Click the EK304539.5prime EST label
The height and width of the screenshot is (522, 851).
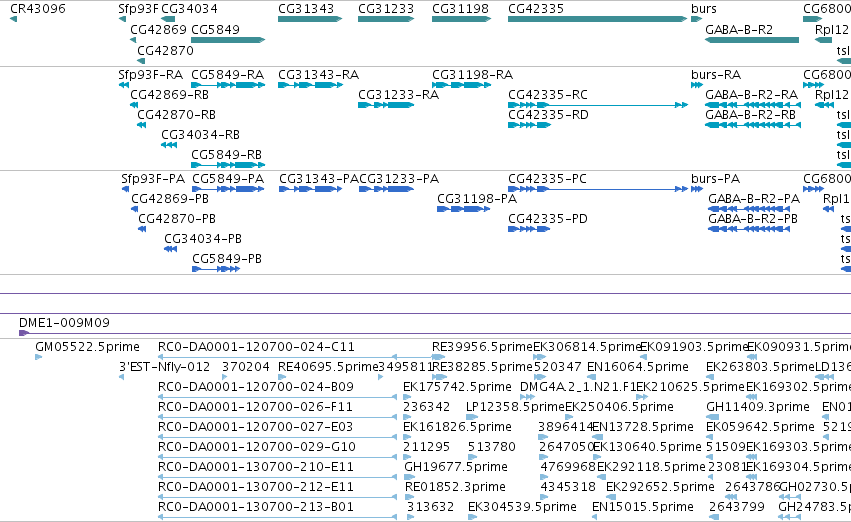522,507
